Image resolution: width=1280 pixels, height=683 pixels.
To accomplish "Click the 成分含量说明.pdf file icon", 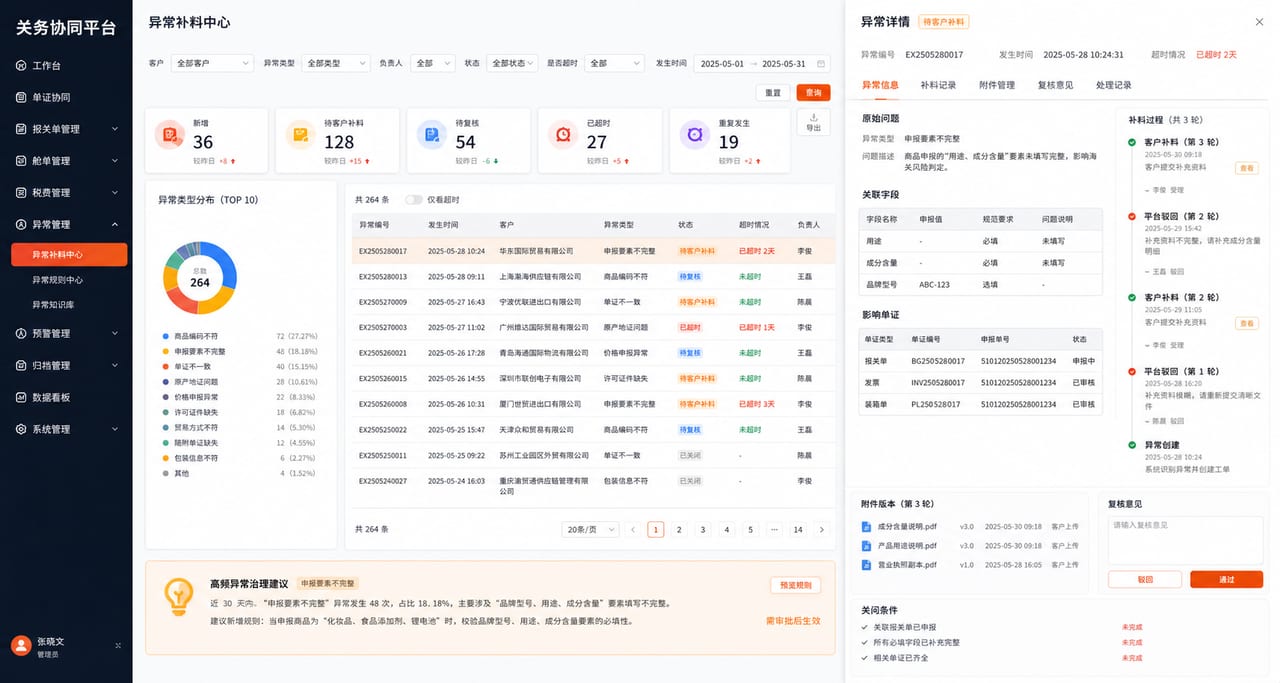I will [x=866, y=527].
